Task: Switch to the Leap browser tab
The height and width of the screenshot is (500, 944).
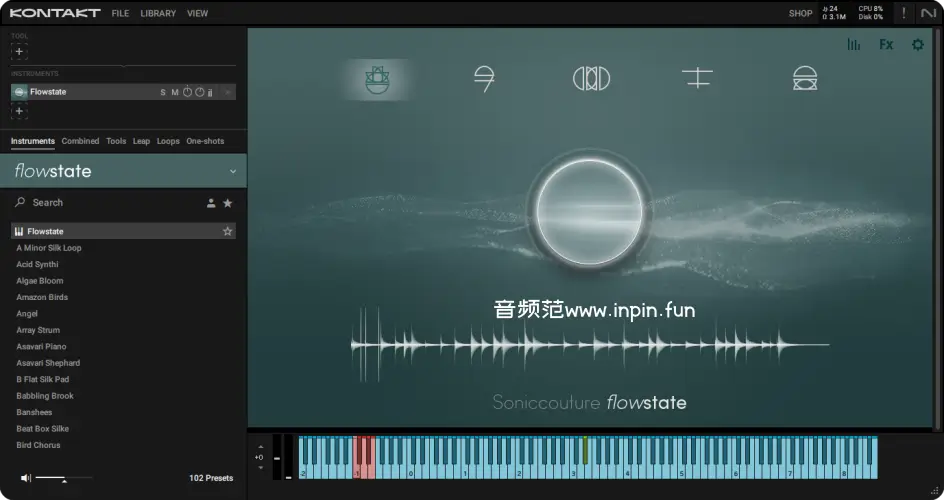Action: click(x=141, y=141)
